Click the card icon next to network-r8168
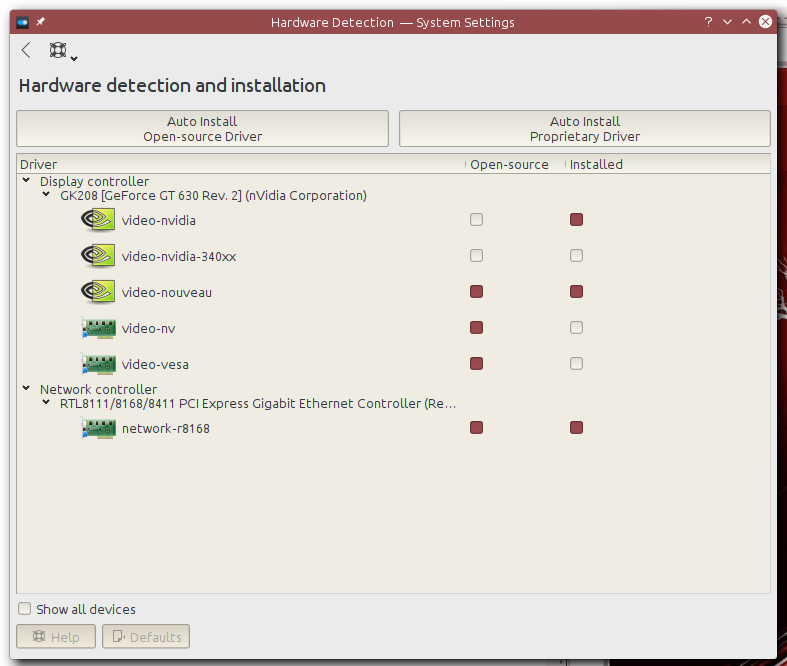Screen dimensions: 787x666 click(x=98, y=428)
